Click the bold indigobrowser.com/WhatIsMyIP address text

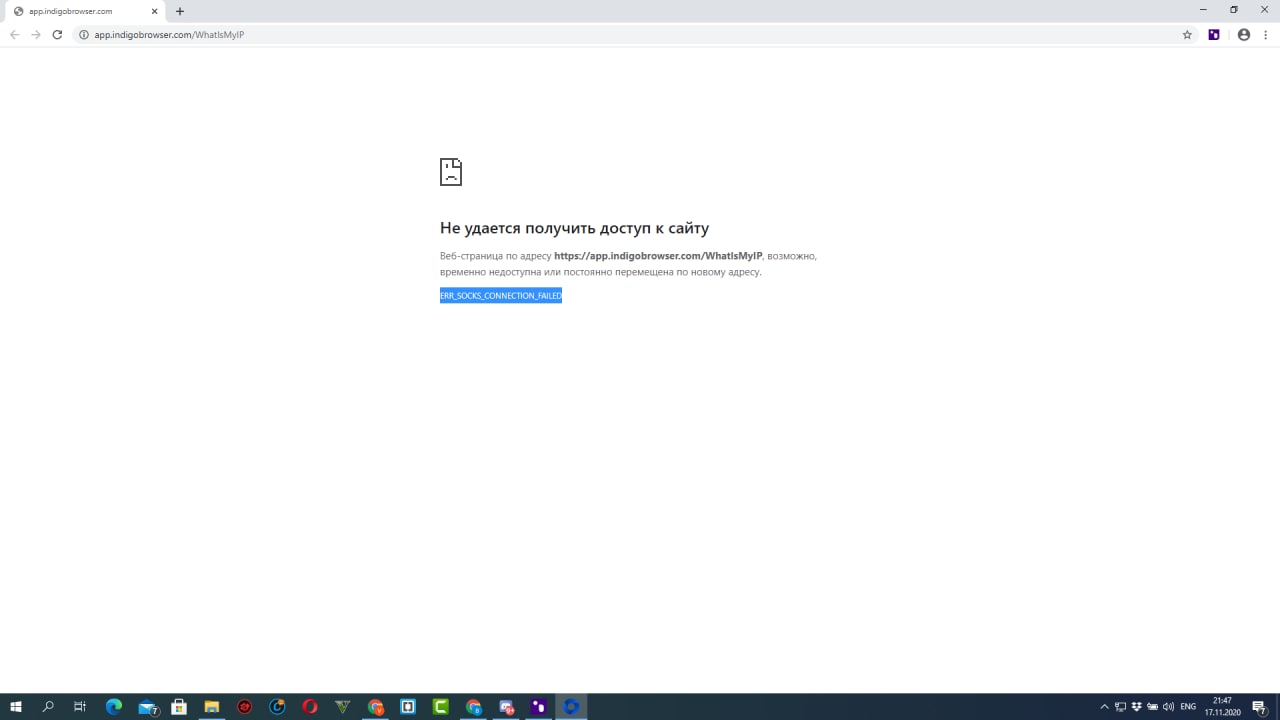658,256
